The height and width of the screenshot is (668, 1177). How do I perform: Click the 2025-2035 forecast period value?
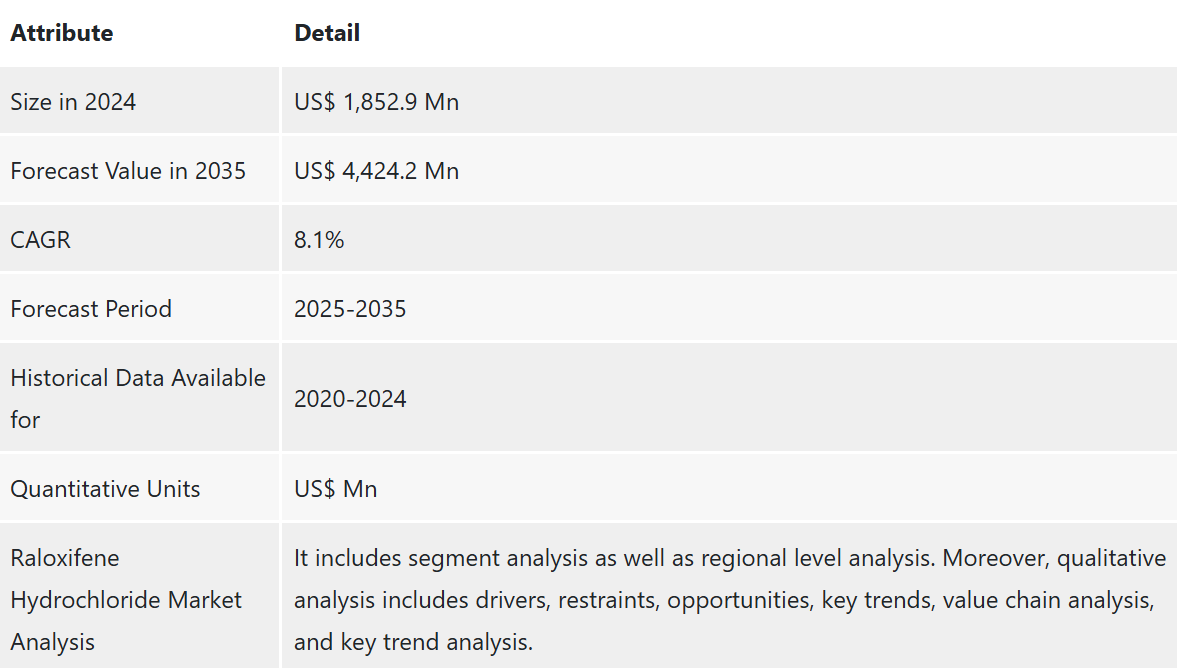(350, 309)
